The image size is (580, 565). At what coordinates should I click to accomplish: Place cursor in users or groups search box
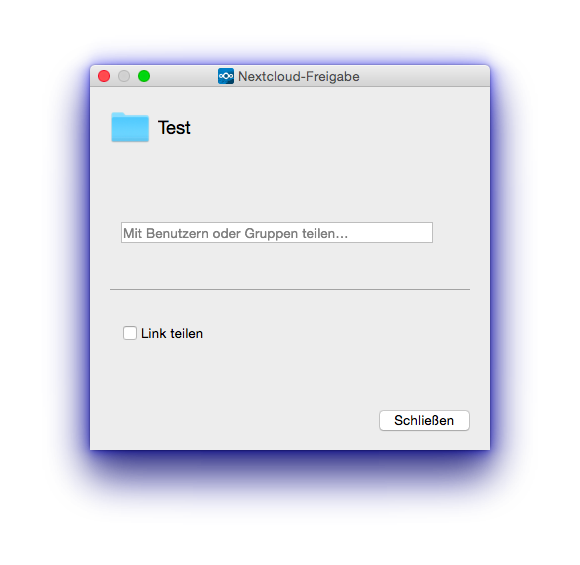coord(277,233)
